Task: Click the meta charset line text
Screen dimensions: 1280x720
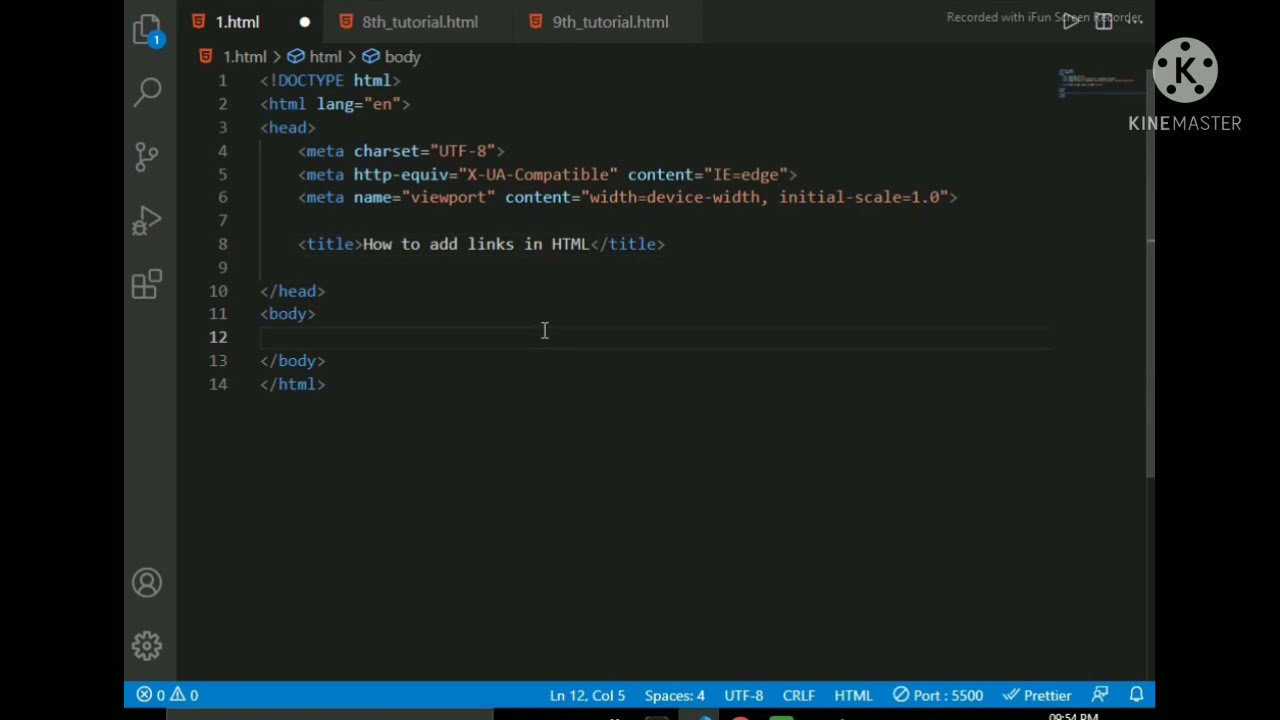Action: pyautogui.click(x=401, y=151)
